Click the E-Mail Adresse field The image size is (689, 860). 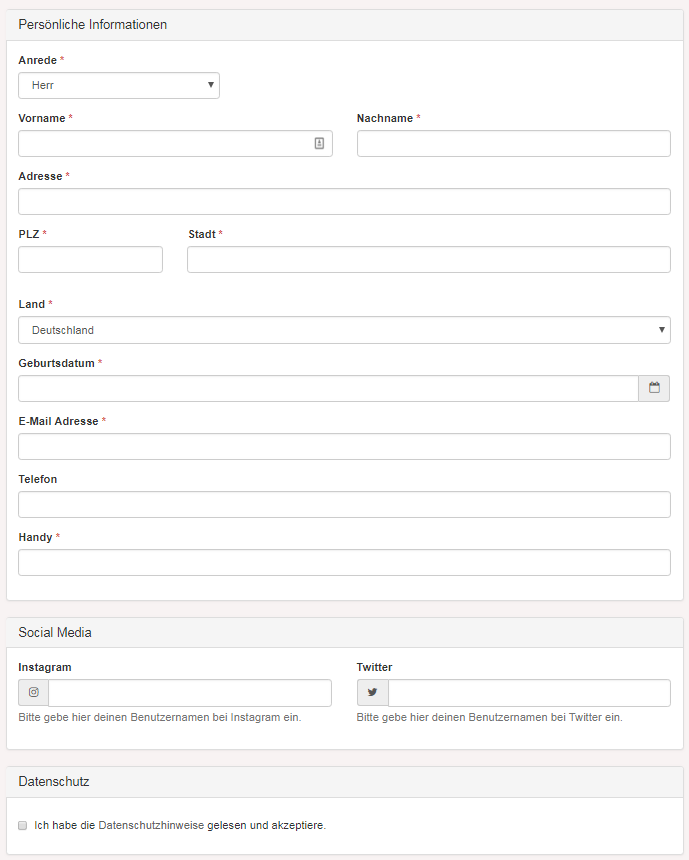point(344,446)
